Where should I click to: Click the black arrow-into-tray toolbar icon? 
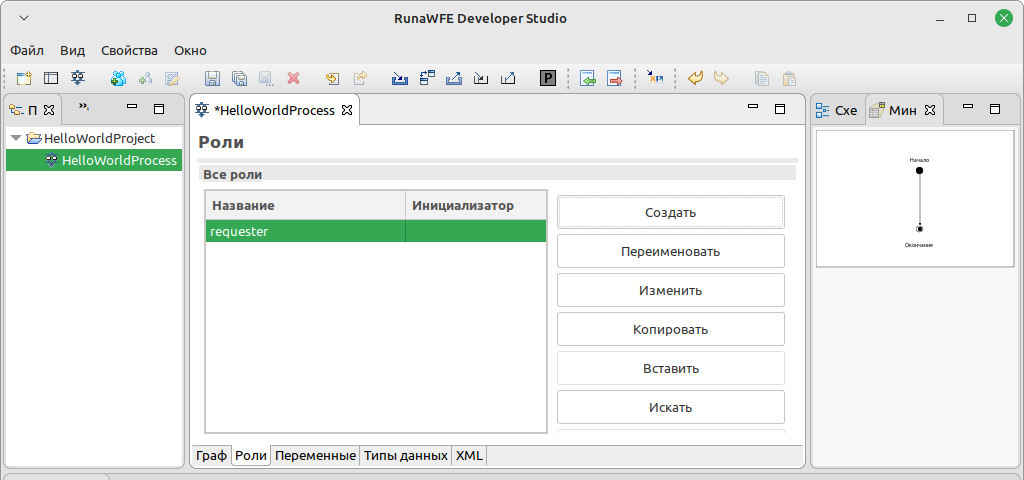coord(481,79)
